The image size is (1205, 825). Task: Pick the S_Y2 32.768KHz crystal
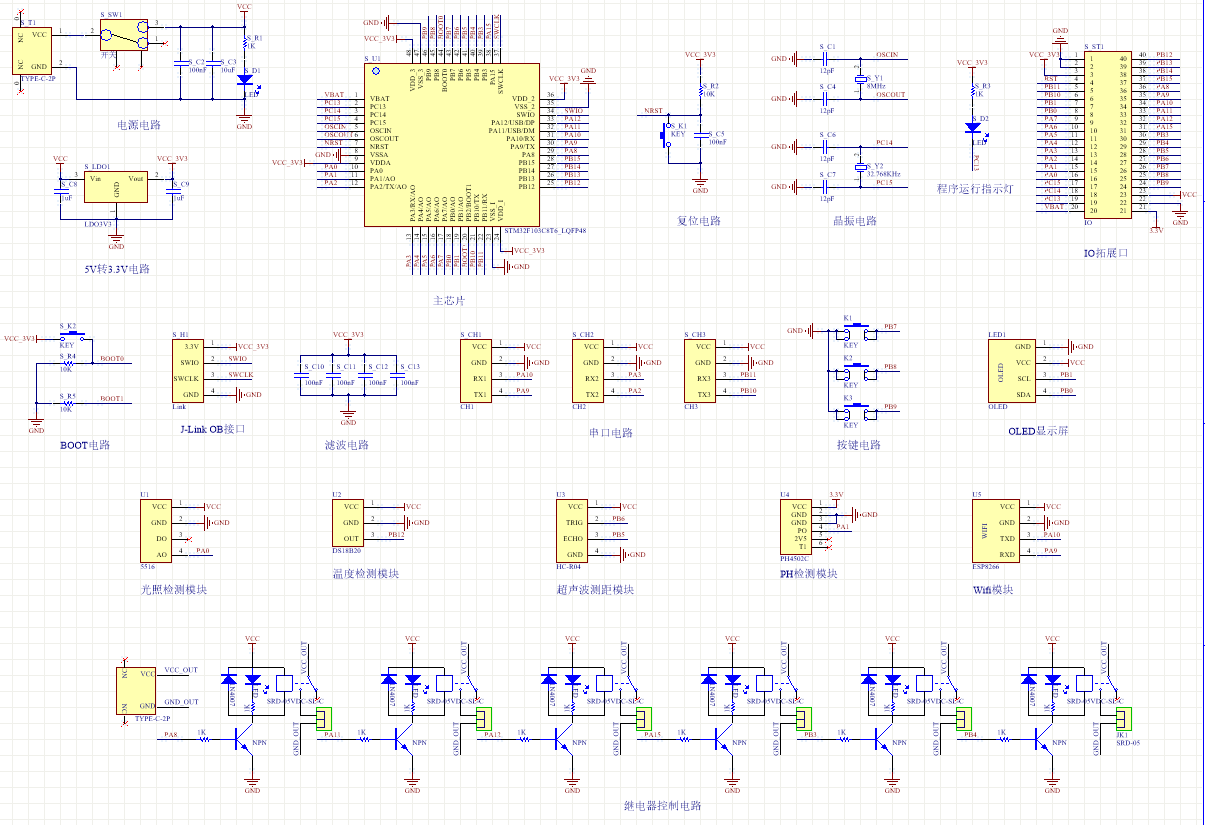[858, 166]
